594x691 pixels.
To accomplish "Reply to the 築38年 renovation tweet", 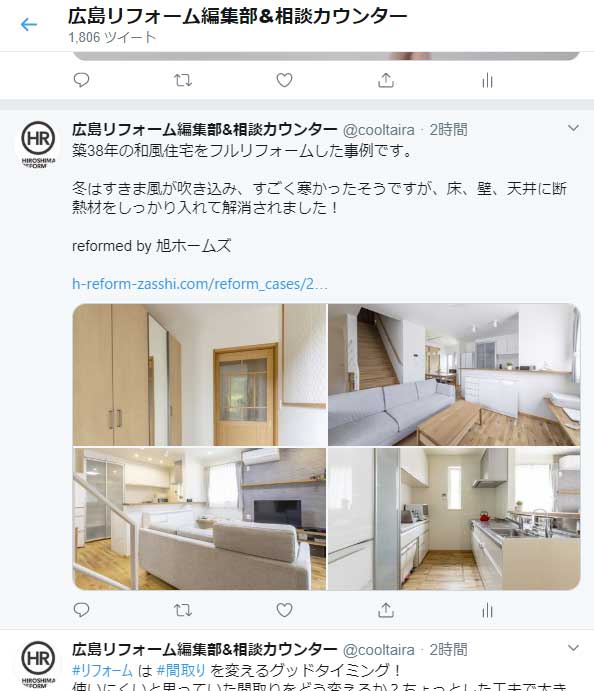I will click(81, 610).
